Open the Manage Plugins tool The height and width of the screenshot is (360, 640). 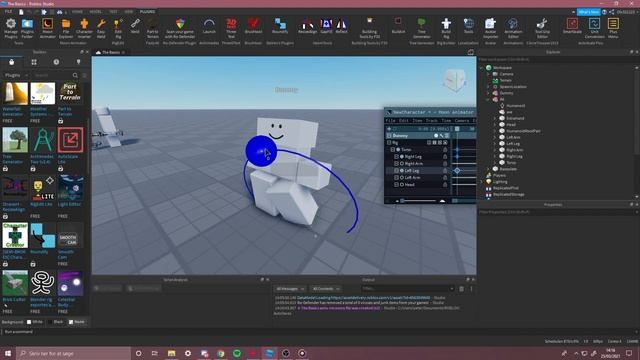point(11,28)
